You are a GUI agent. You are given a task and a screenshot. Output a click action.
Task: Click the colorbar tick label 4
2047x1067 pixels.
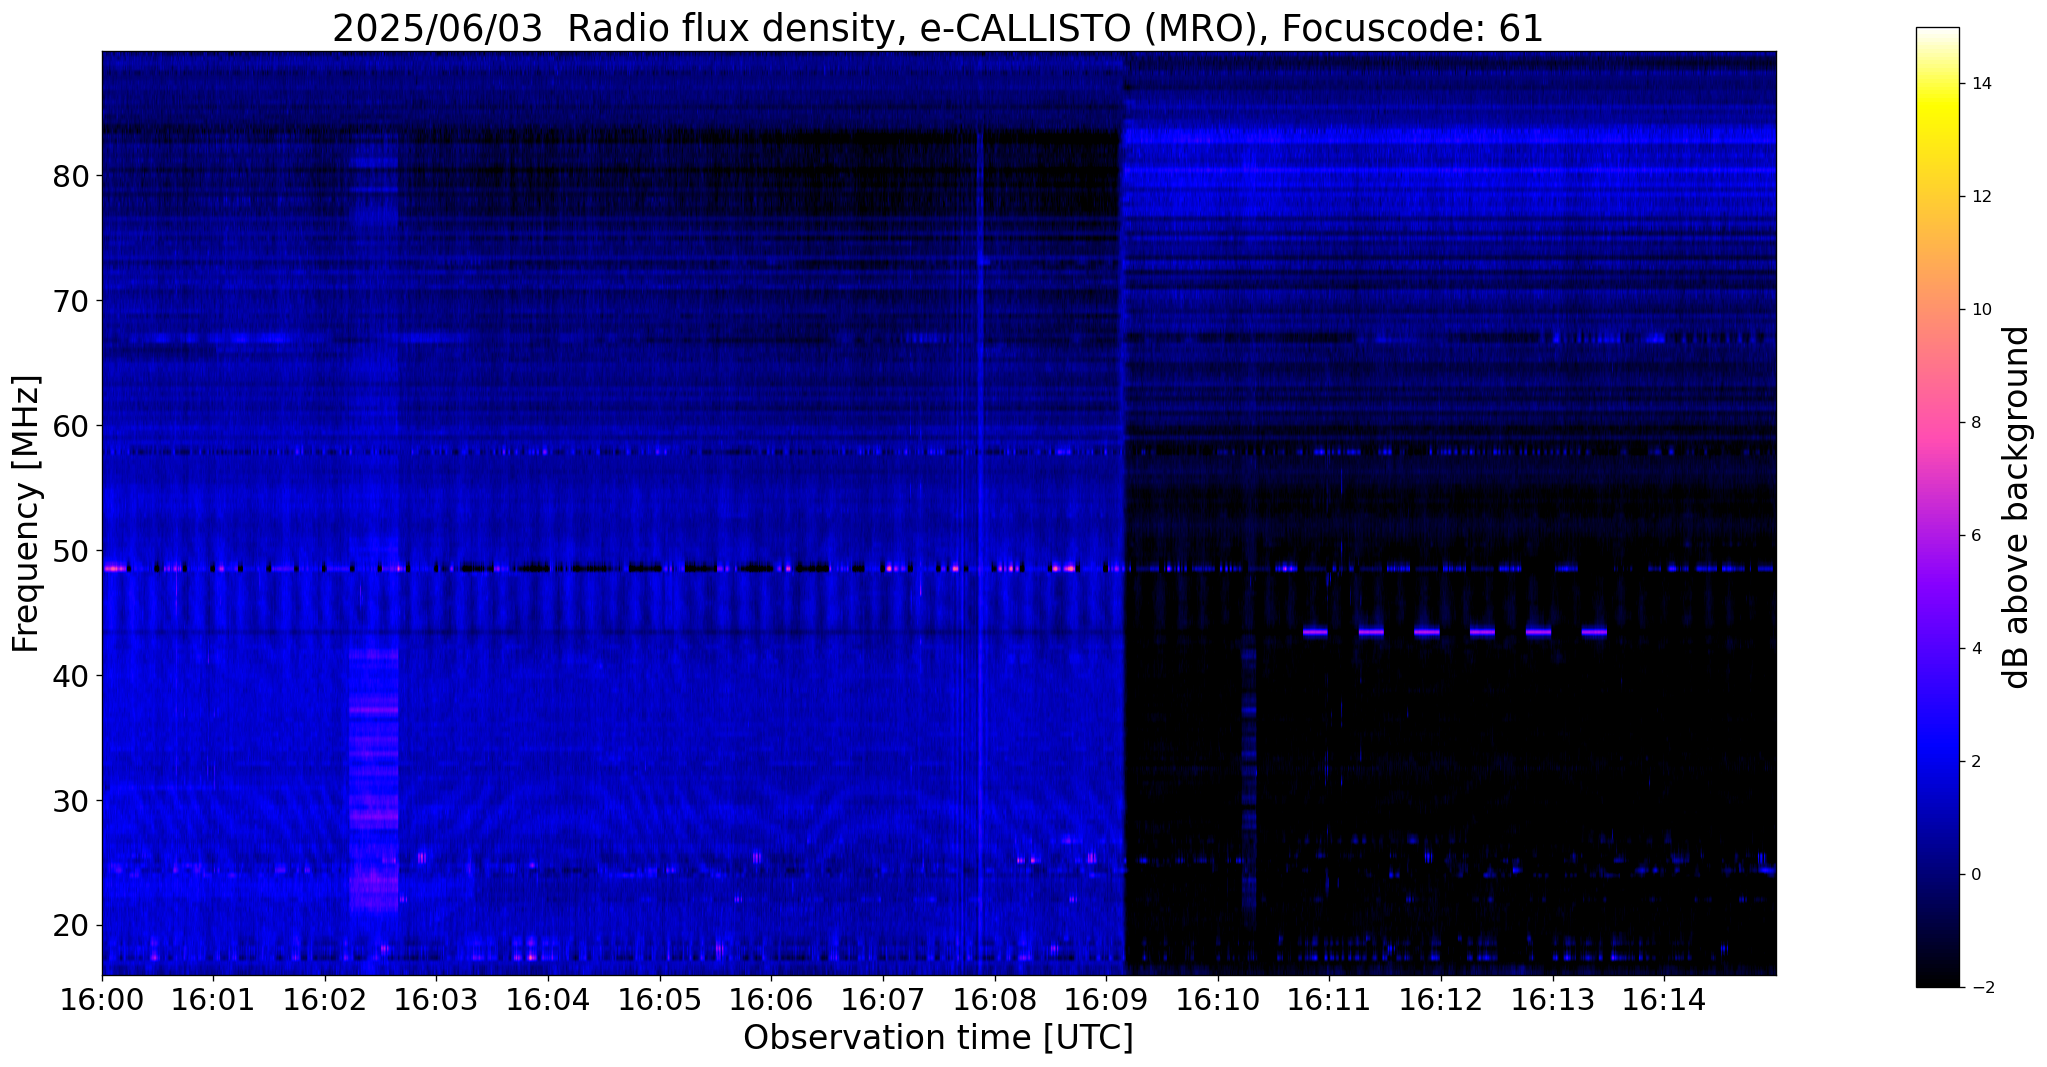[1975, 649]
